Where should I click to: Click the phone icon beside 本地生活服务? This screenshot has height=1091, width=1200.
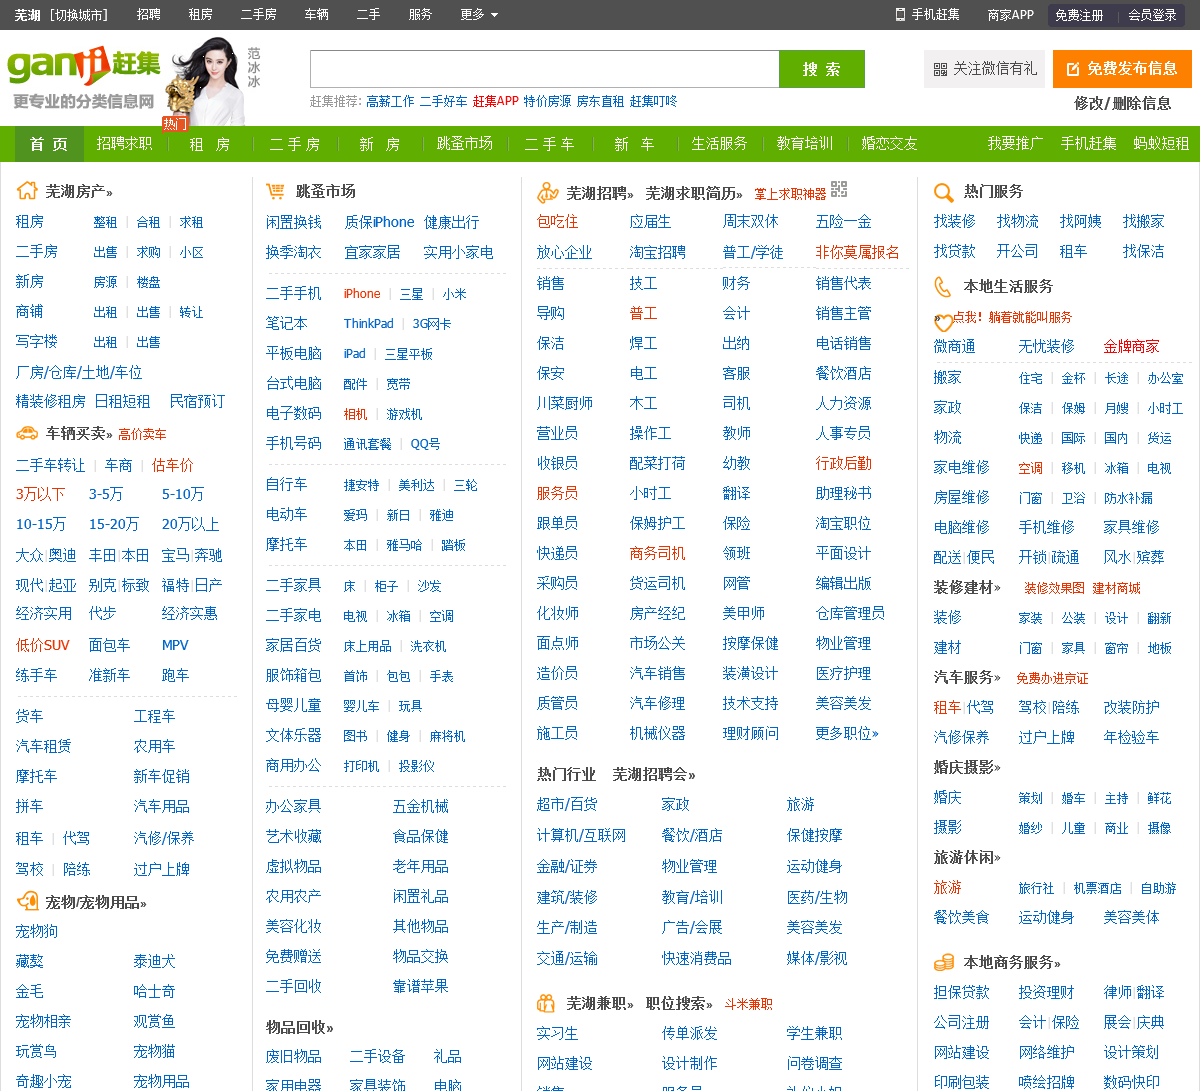(x=942, y=287)
